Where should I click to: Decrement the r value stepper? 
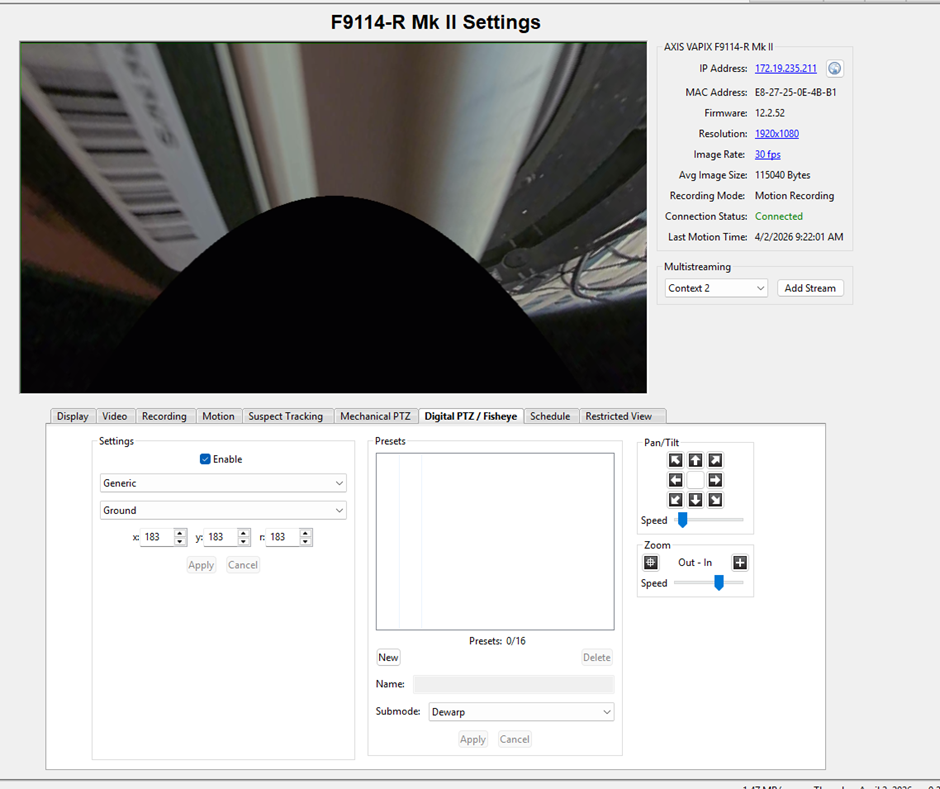306,541
